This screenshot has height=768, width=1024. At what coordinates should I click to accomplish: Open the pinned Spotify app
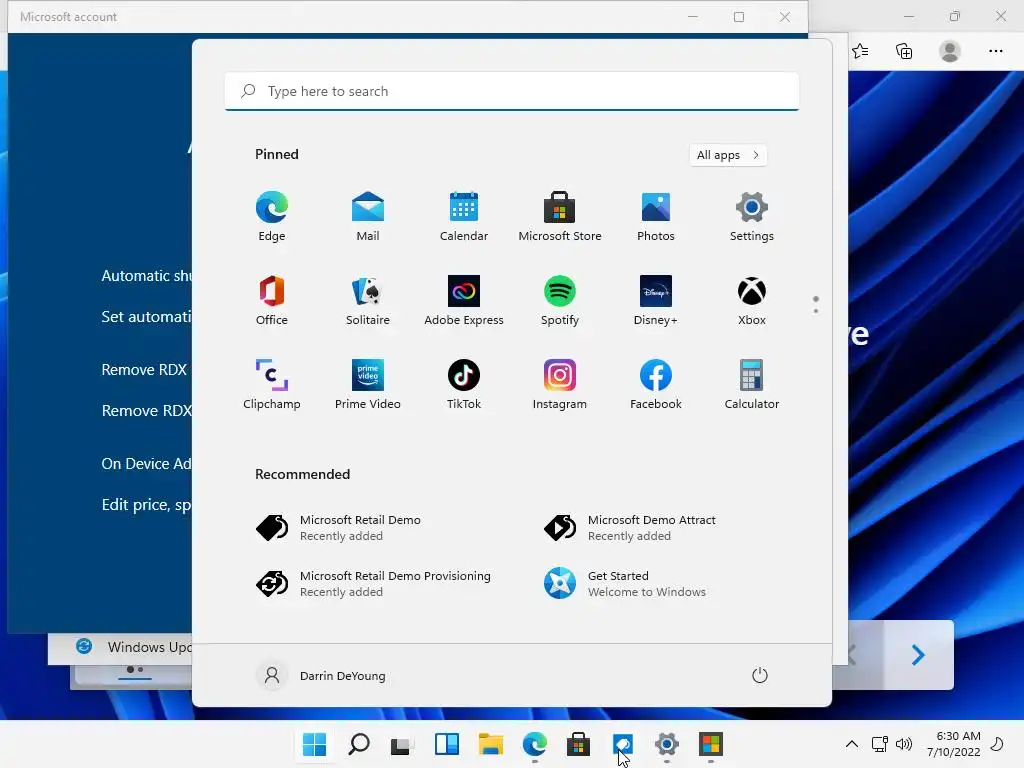[560, 300]
